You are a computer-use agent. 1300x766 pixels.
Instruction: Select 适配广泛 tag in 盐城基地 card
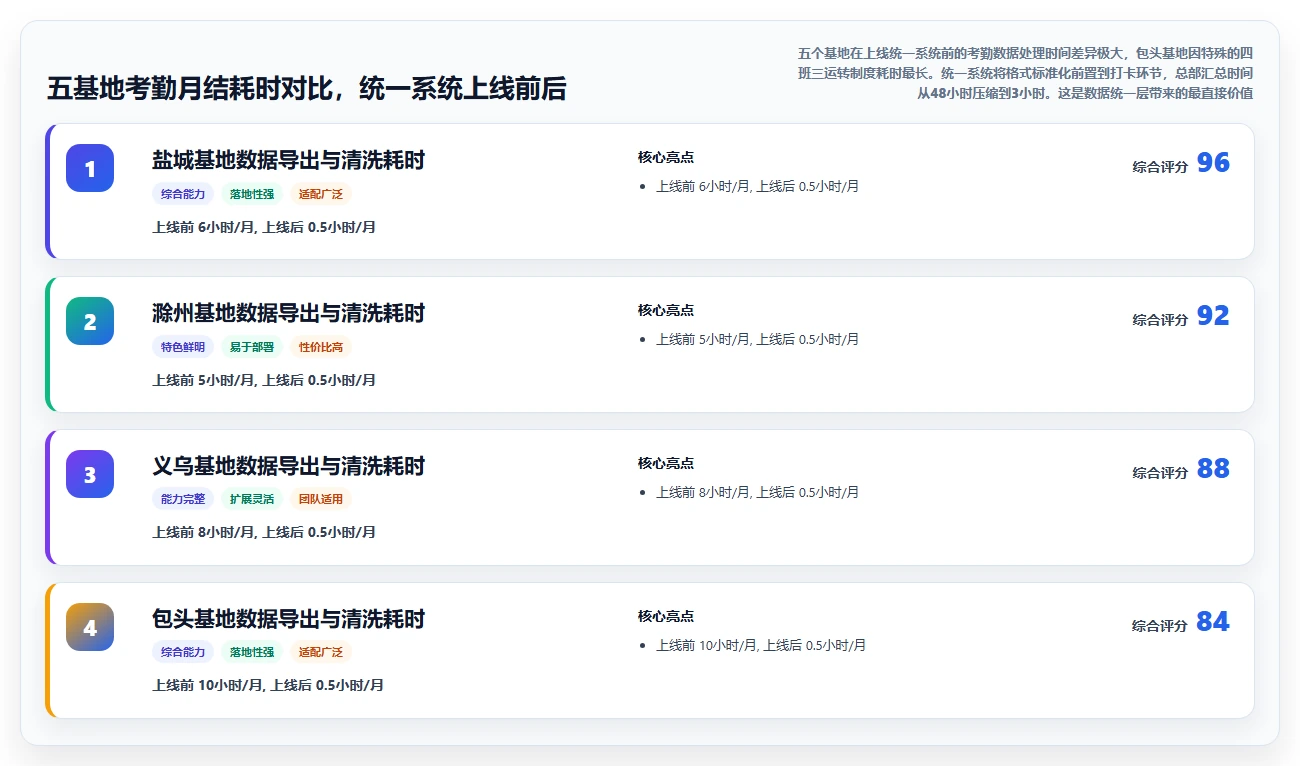(x=321, y=194)
